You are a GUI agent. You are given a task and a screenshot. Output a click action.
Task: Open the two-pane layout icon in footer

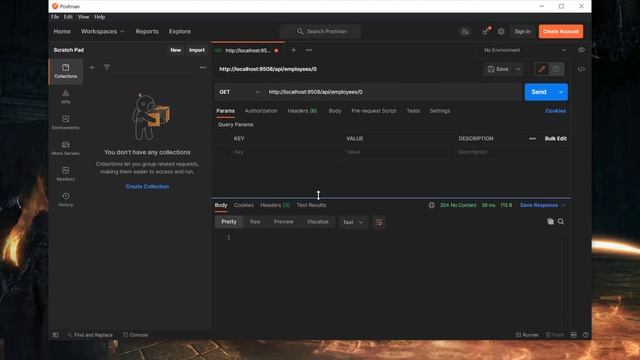(573, 335)
